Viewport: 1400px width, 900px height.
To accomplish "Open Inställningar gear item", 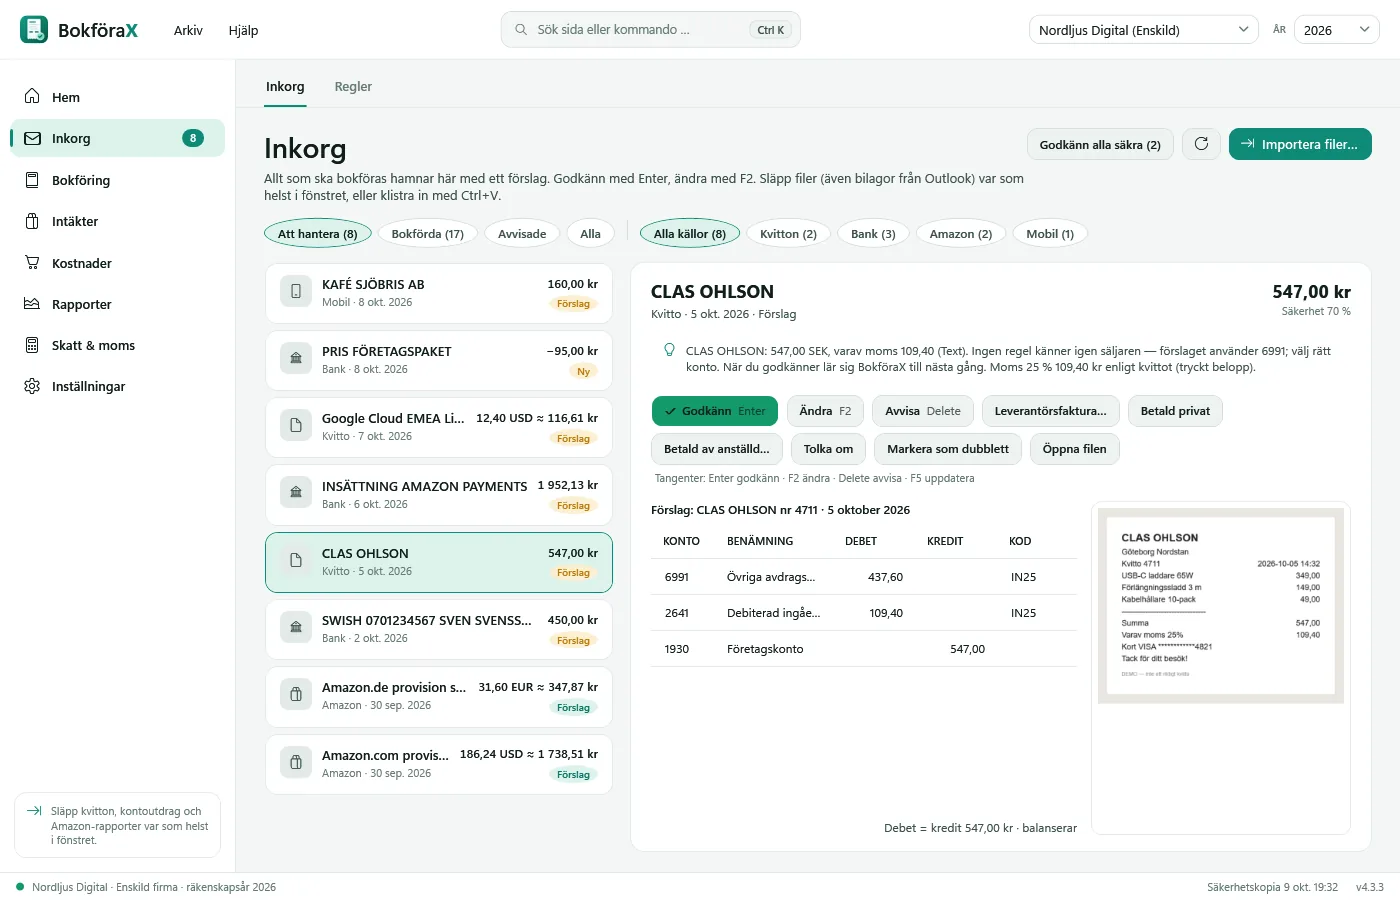I will click(x=117, y=386).
